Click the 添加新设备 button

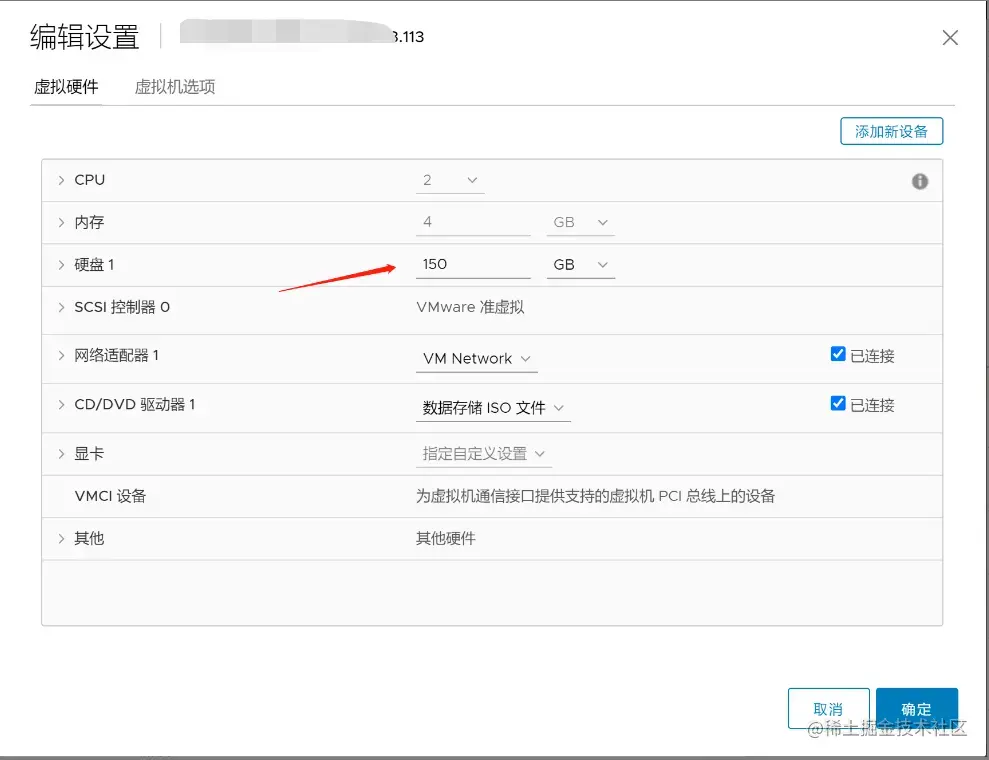[891, 131]
